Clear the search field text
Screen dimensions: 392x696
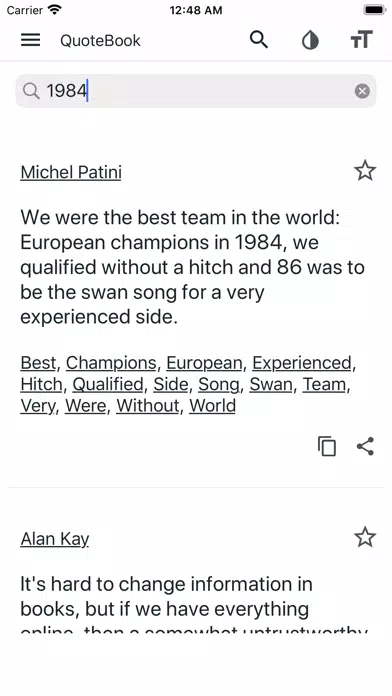(x=362, y=91)
